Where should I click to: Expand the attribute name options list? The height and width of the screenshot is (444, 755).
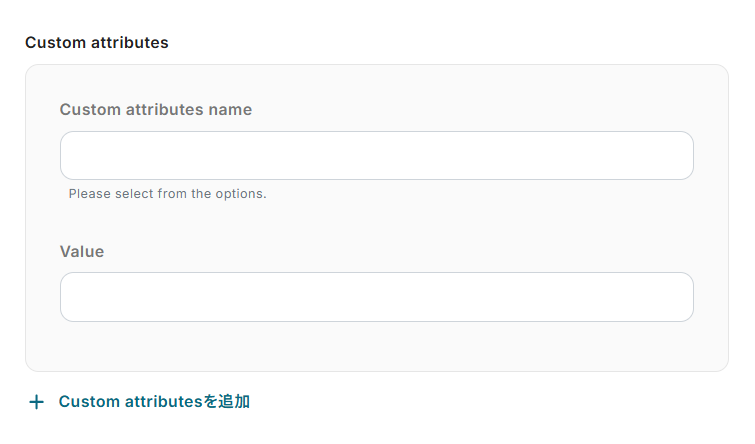click(x=376, y=156)
